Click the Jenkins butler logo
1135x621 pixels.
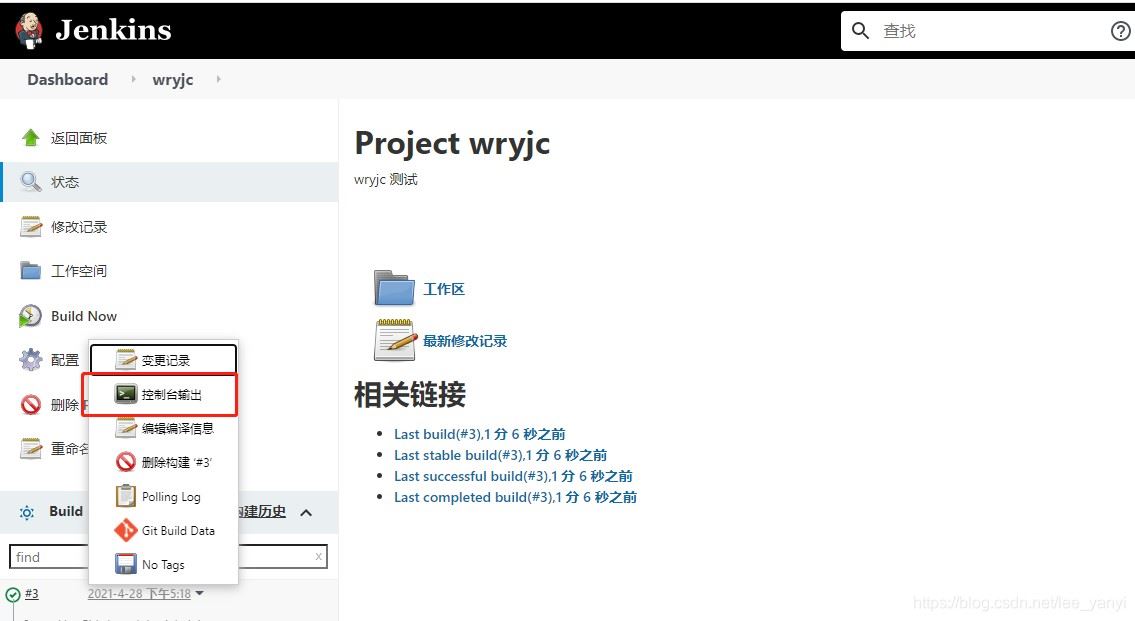click(x=29, y=30)
